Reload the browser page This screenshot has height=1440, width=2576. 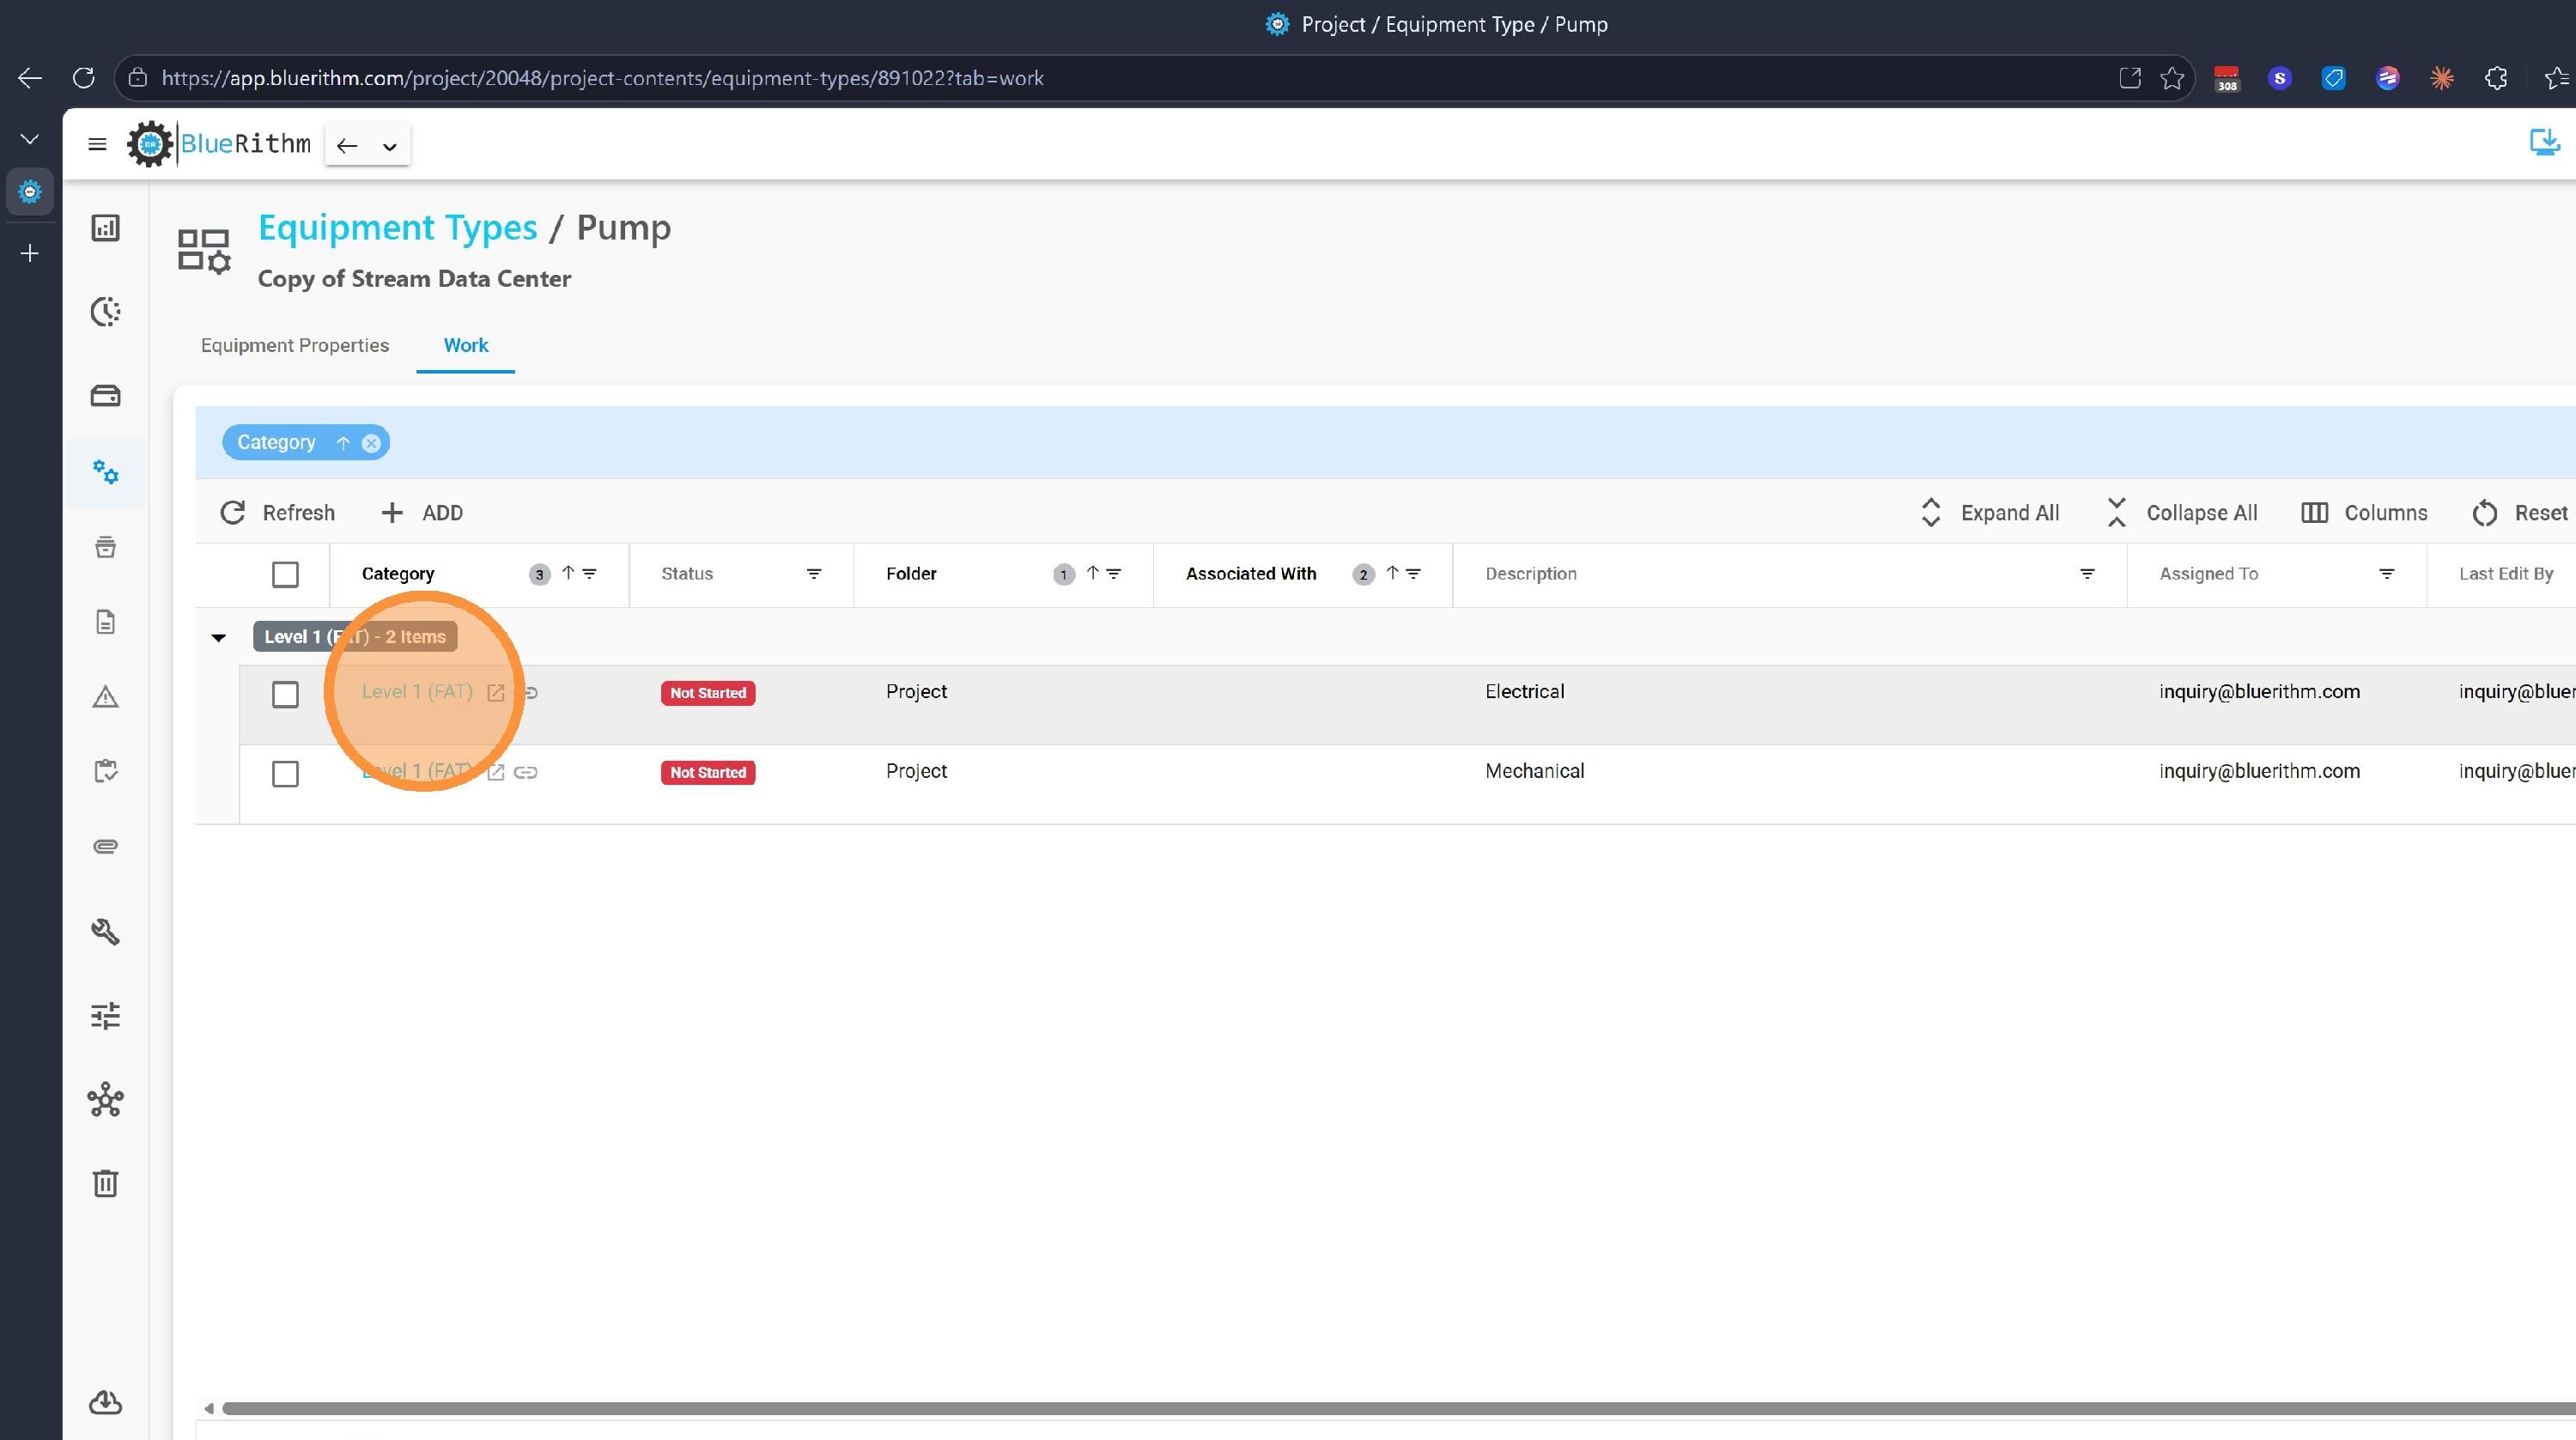[84, 78]
